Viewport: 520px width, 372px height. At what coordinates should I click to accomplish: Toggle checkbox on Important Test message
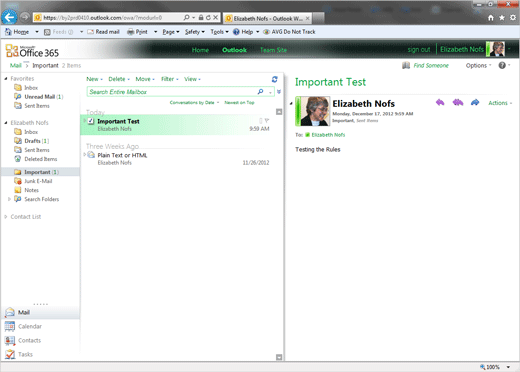(x=91, y=121)
